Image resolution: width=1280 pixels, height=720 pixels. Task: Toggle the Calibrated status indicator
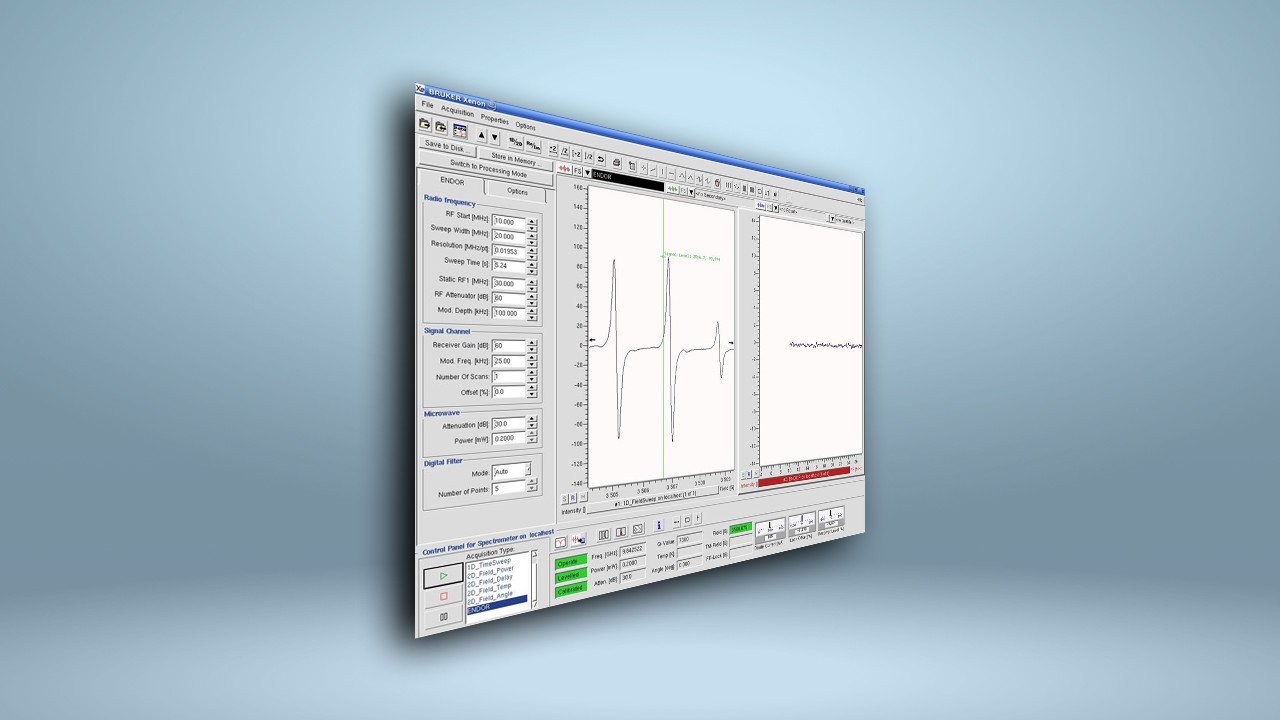[569, 589]
